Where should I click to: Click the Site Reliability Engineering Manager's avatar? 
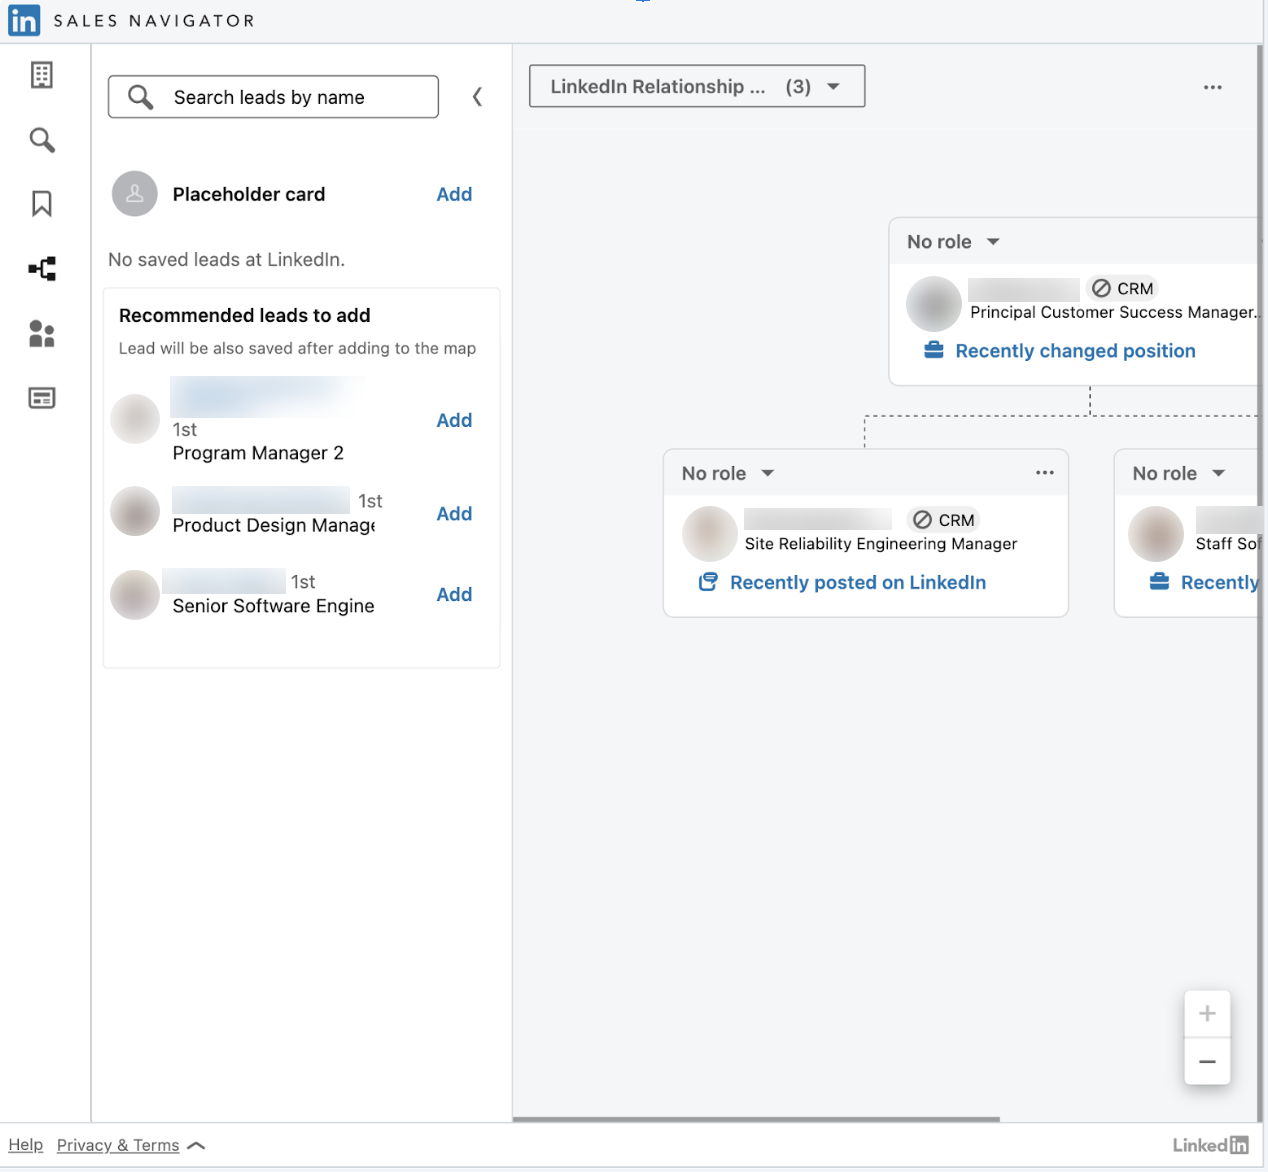click(710, 534)
